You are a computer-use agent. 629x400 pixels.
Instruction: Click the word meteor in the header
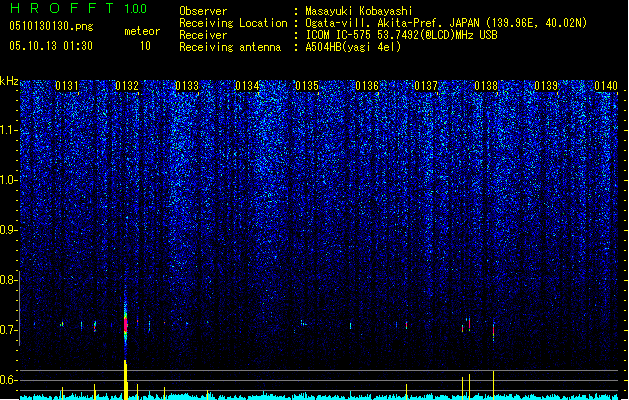[x=142, y=31]
